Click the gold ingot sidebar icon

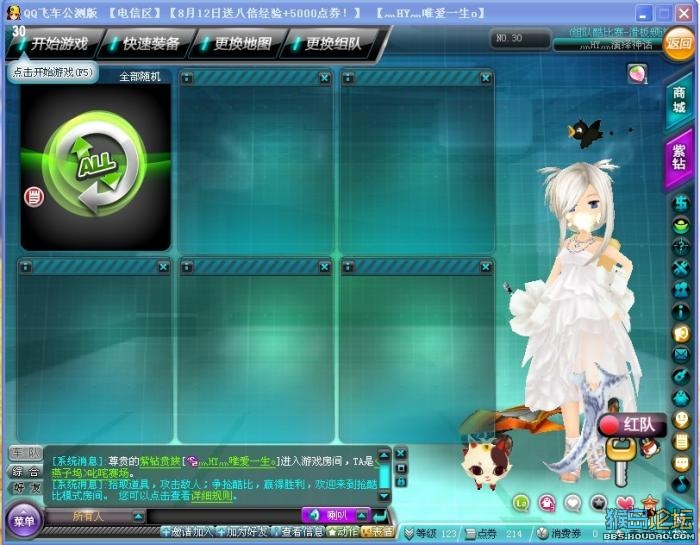tap(681, 225)
